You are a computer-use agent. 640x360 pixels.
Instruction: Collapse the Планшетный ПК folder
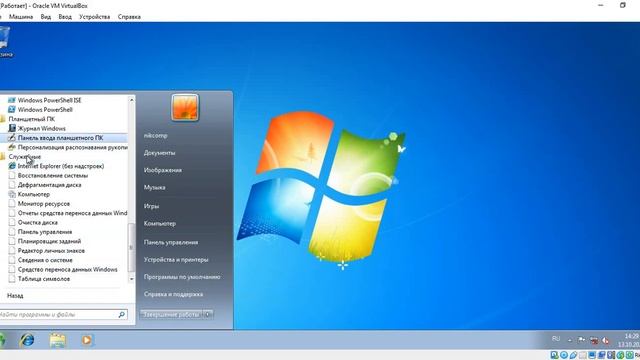[x=27, y=119]
